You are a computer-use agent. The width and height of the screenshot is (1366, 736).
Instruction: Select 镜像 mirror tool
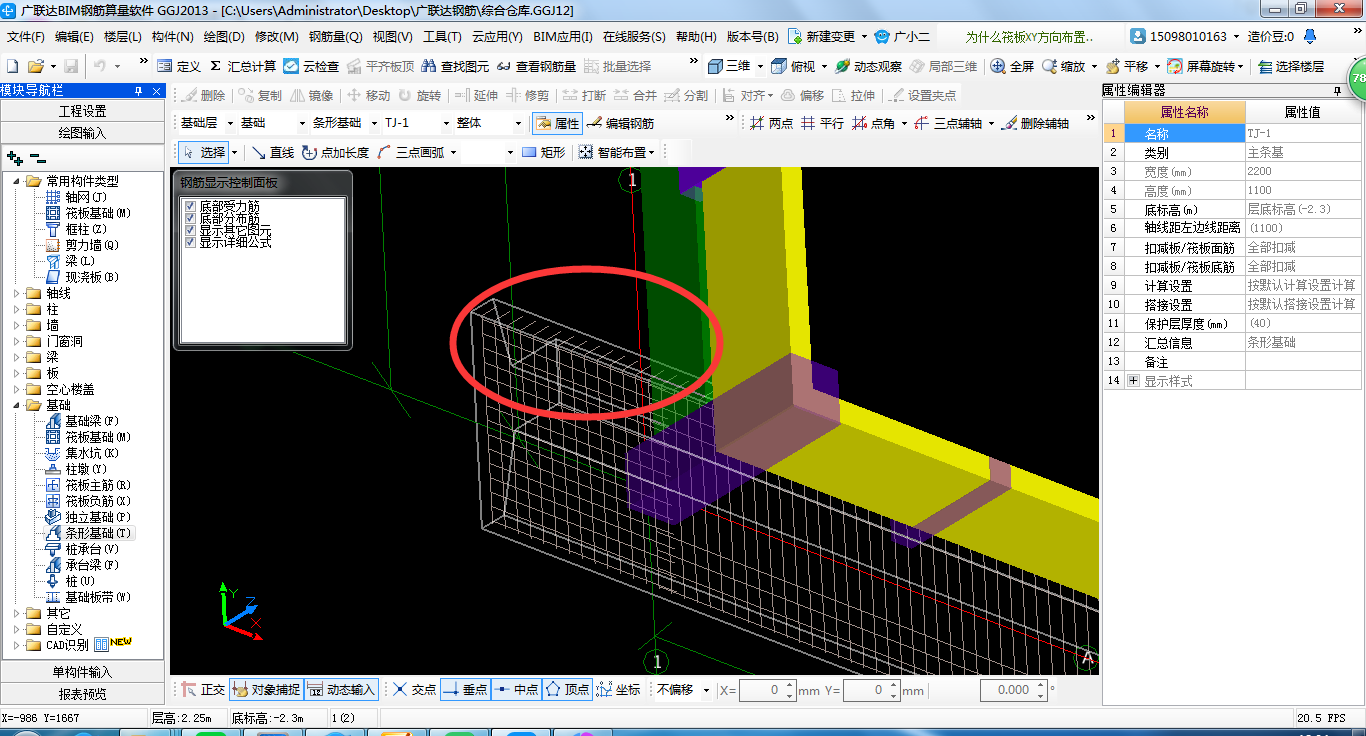(x=312, y=95)
